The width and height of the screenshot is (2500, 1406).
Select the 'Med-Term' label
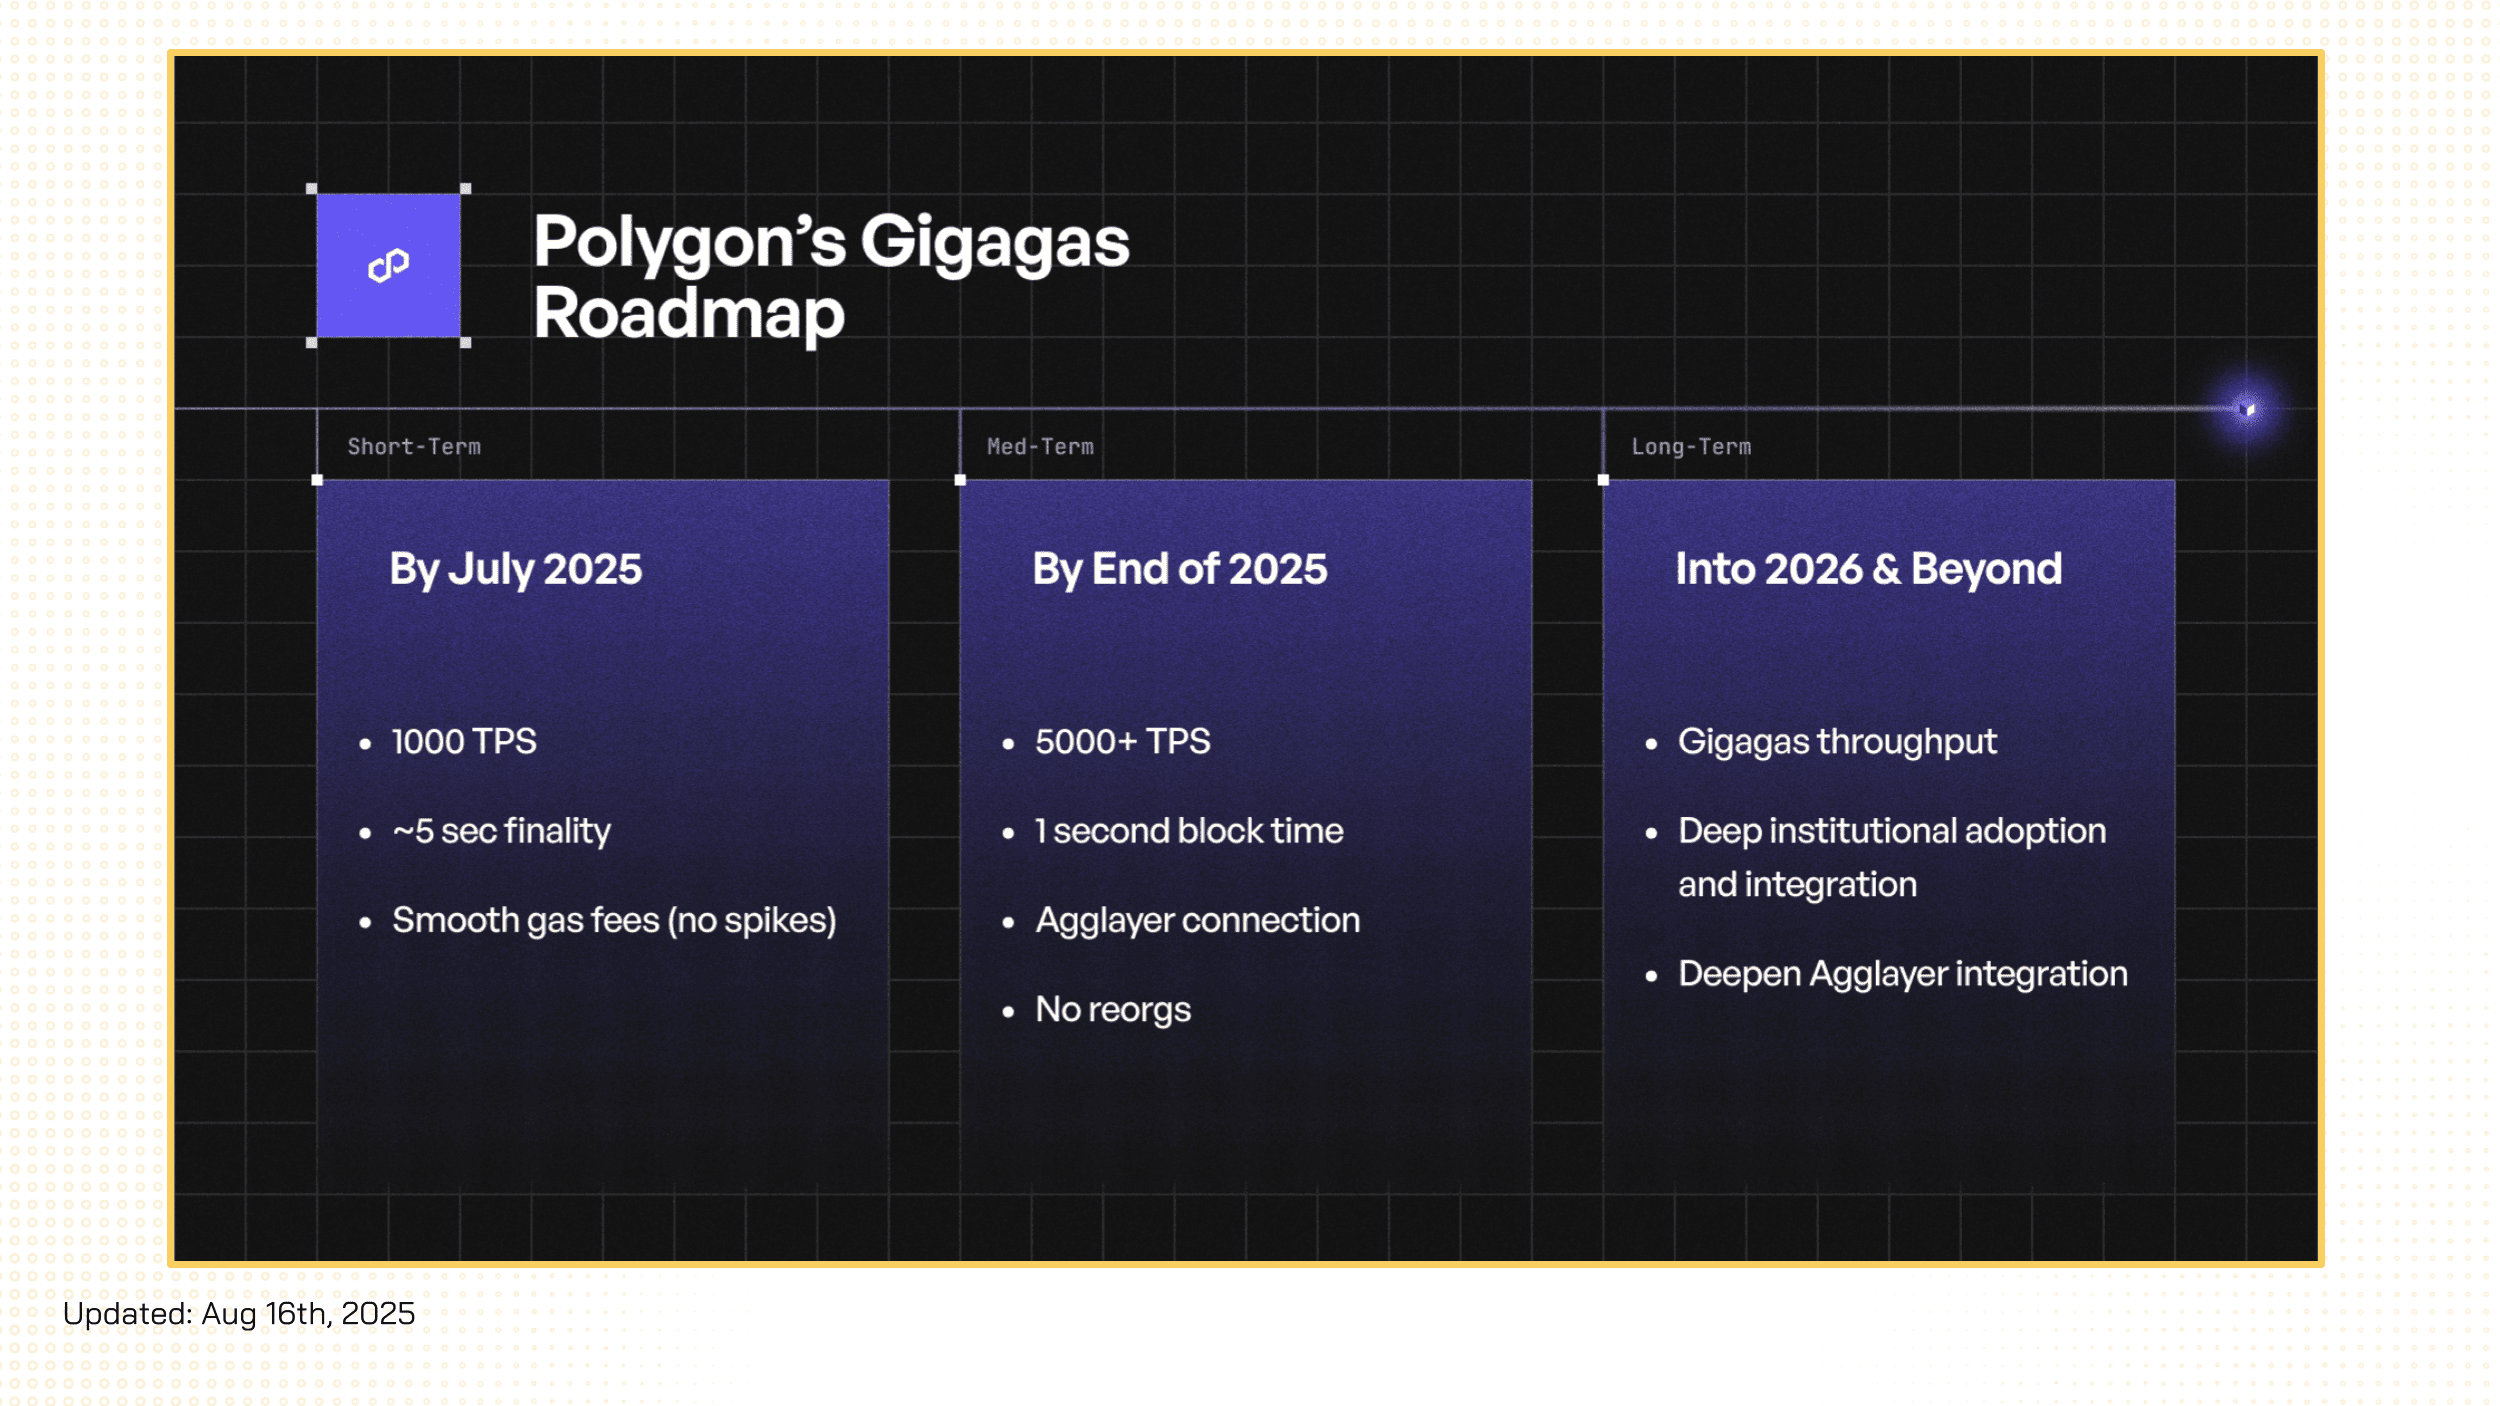click(x=1040, y=447)
